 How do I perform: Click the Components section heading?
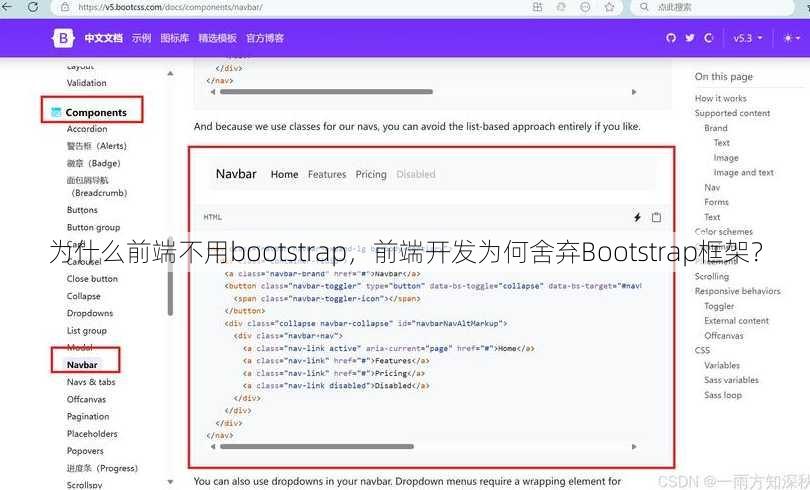(96, 113)
